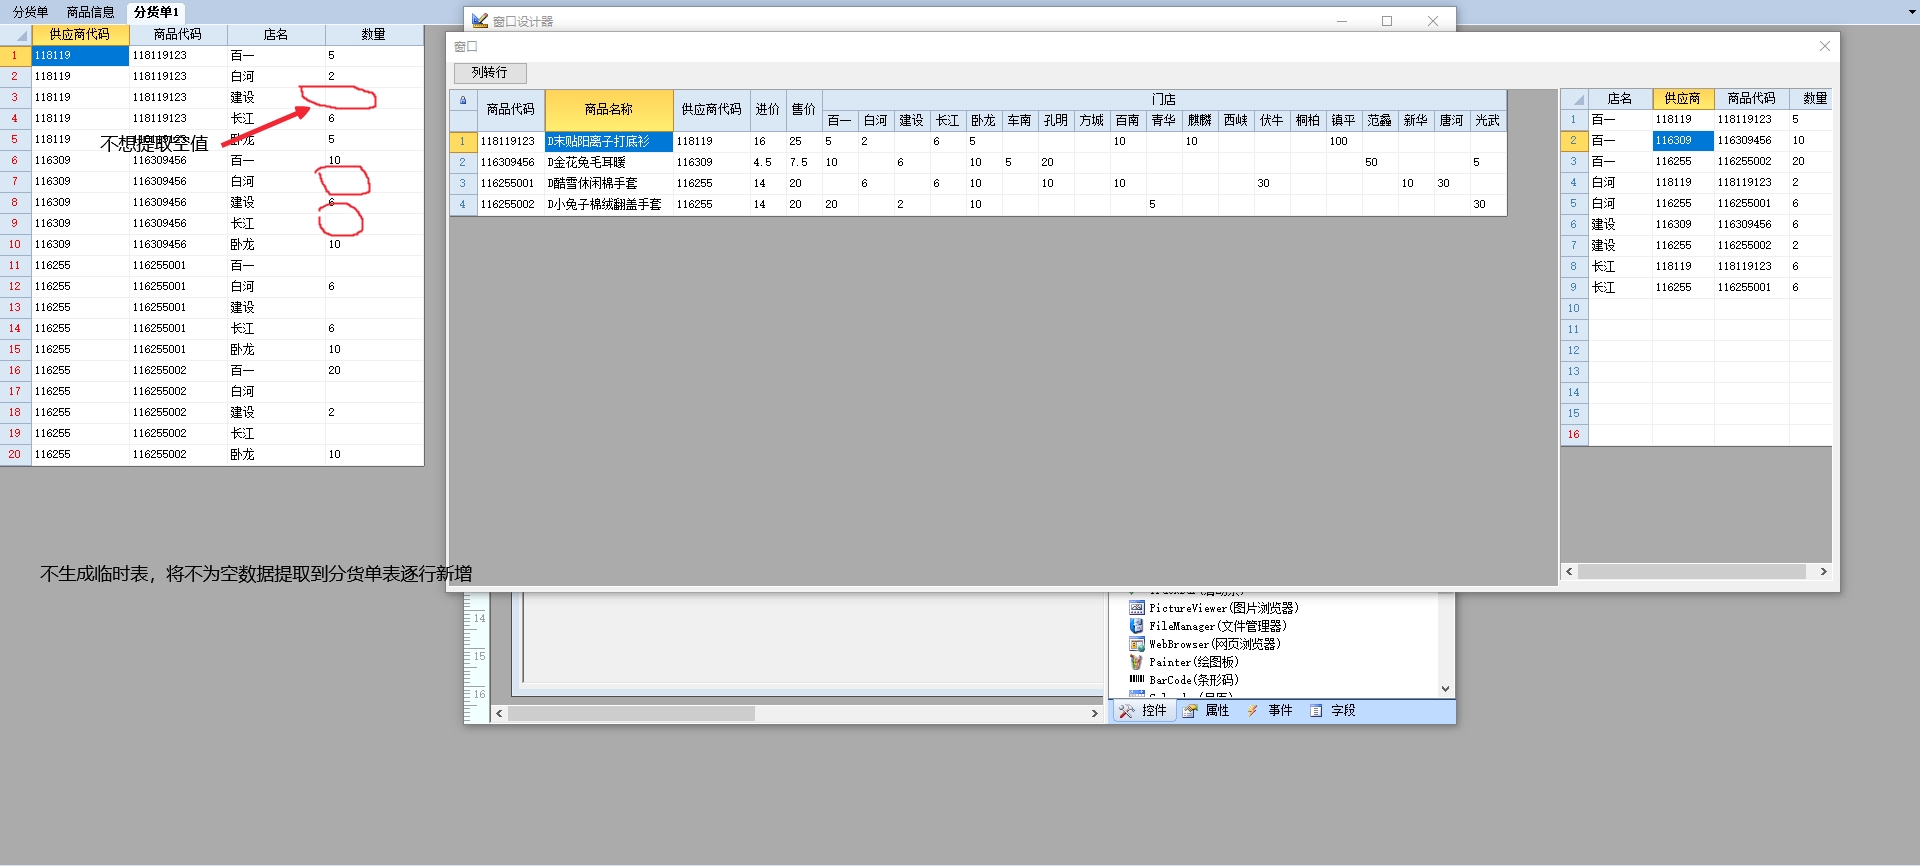Sort by 商品名称 column header
This screenshot has width=1920, height=866.
pos(609,110)
